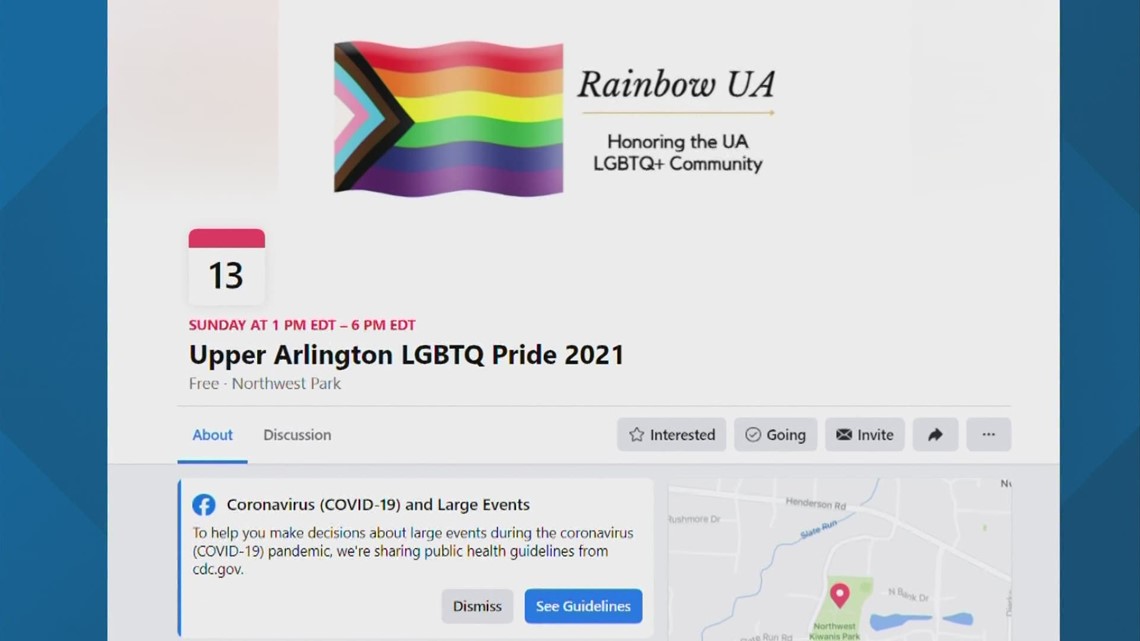This screenshot has width=1140, height=641.
Task: Open the Northwest Park location link
Action: click(x=286, y=383)
